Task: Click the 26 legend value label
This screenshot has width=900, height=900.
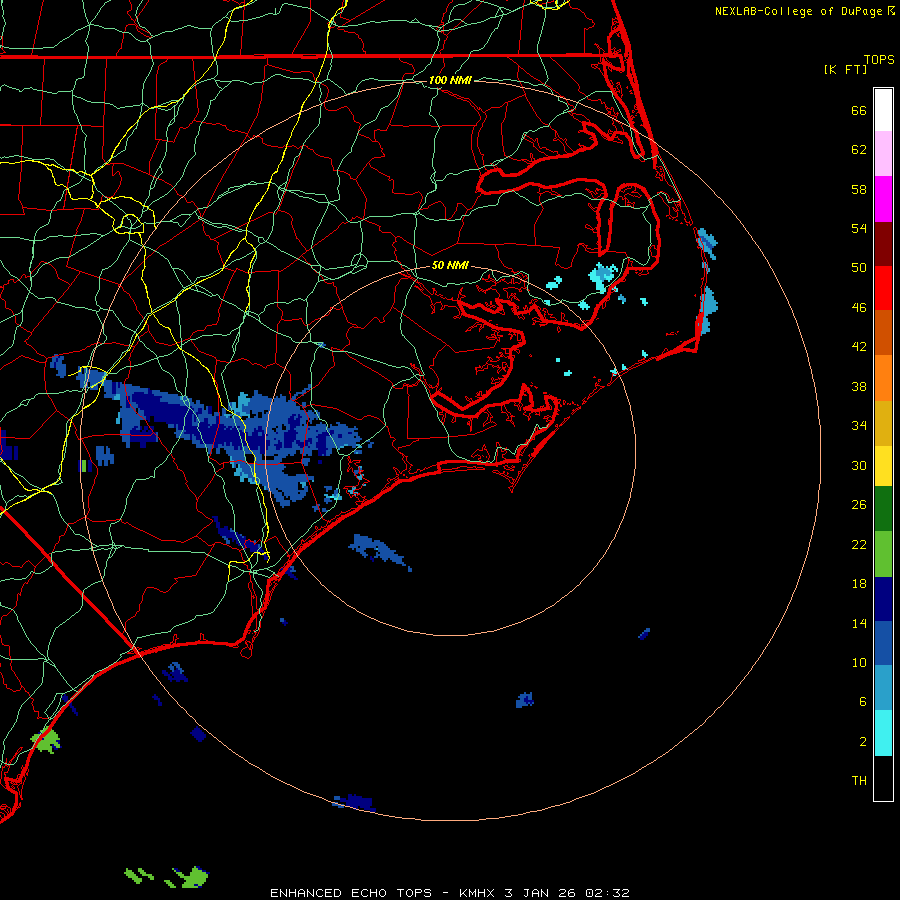Action: coord(859,505)
